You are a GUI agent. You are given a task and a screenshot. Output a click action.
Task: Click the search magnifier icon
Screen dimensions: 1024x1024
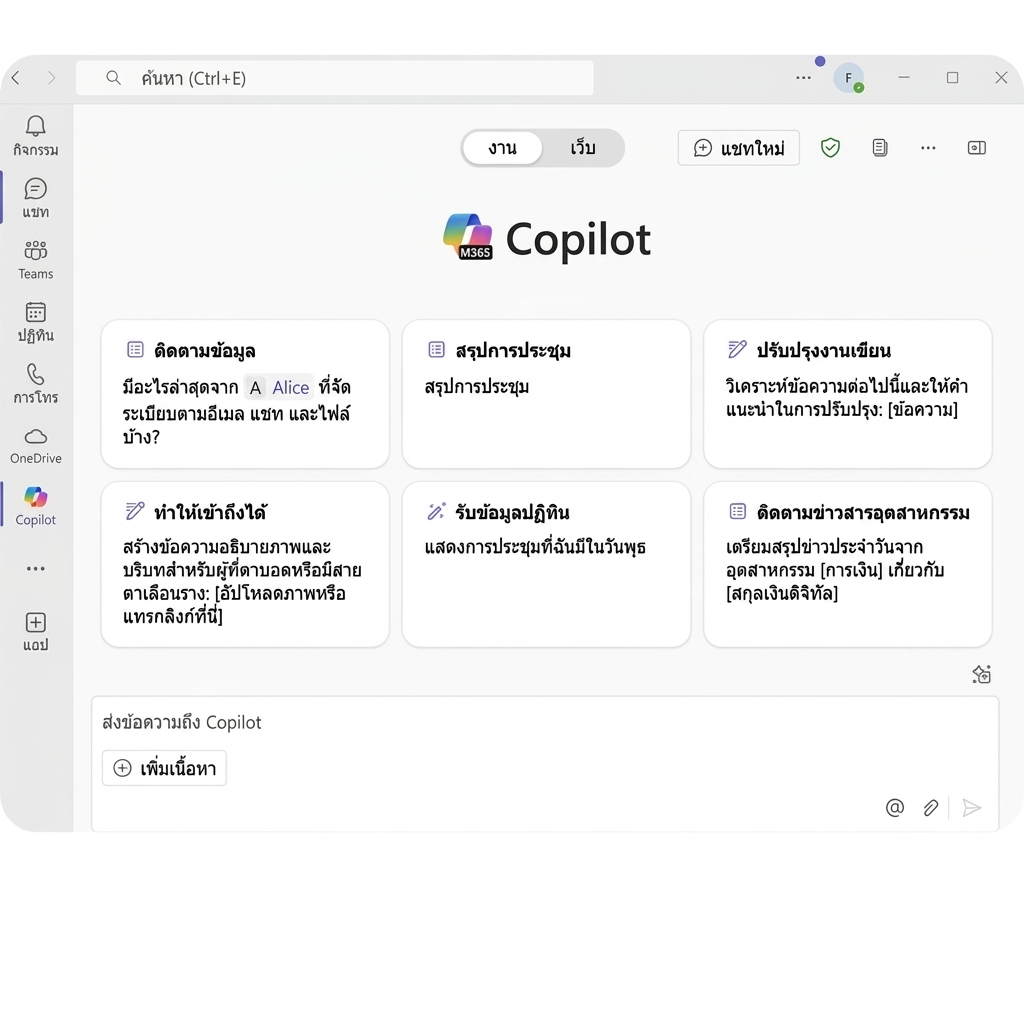click(x=113, y=78)
